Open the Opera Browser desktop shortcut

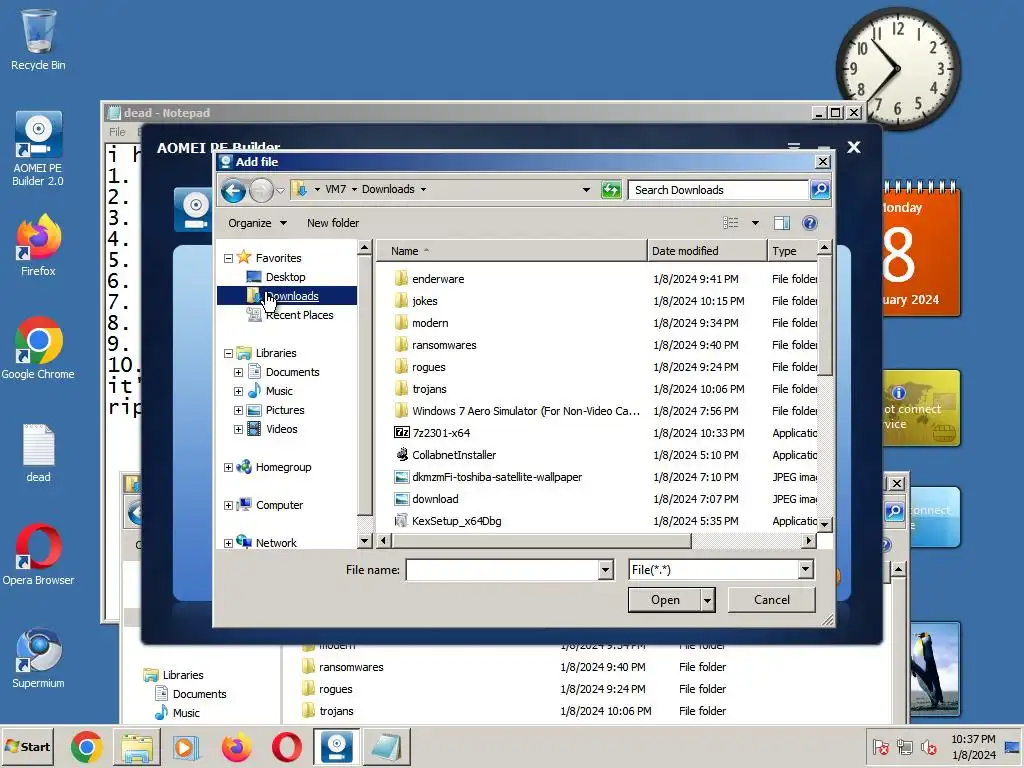point(38,554)
